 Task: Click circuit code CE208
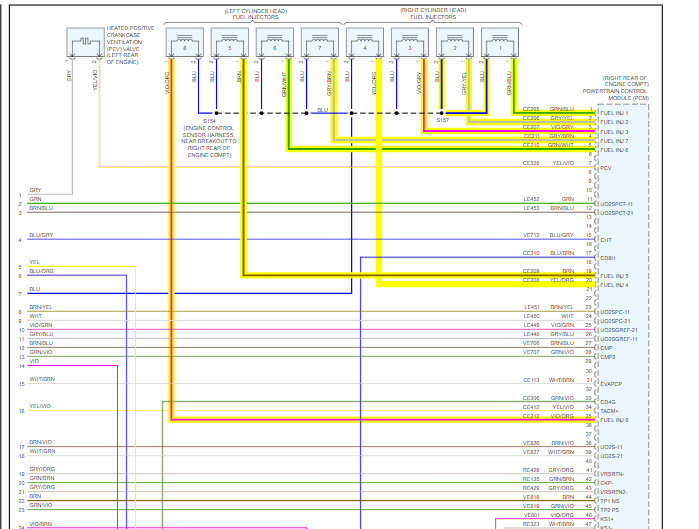(x=531, y=280)
